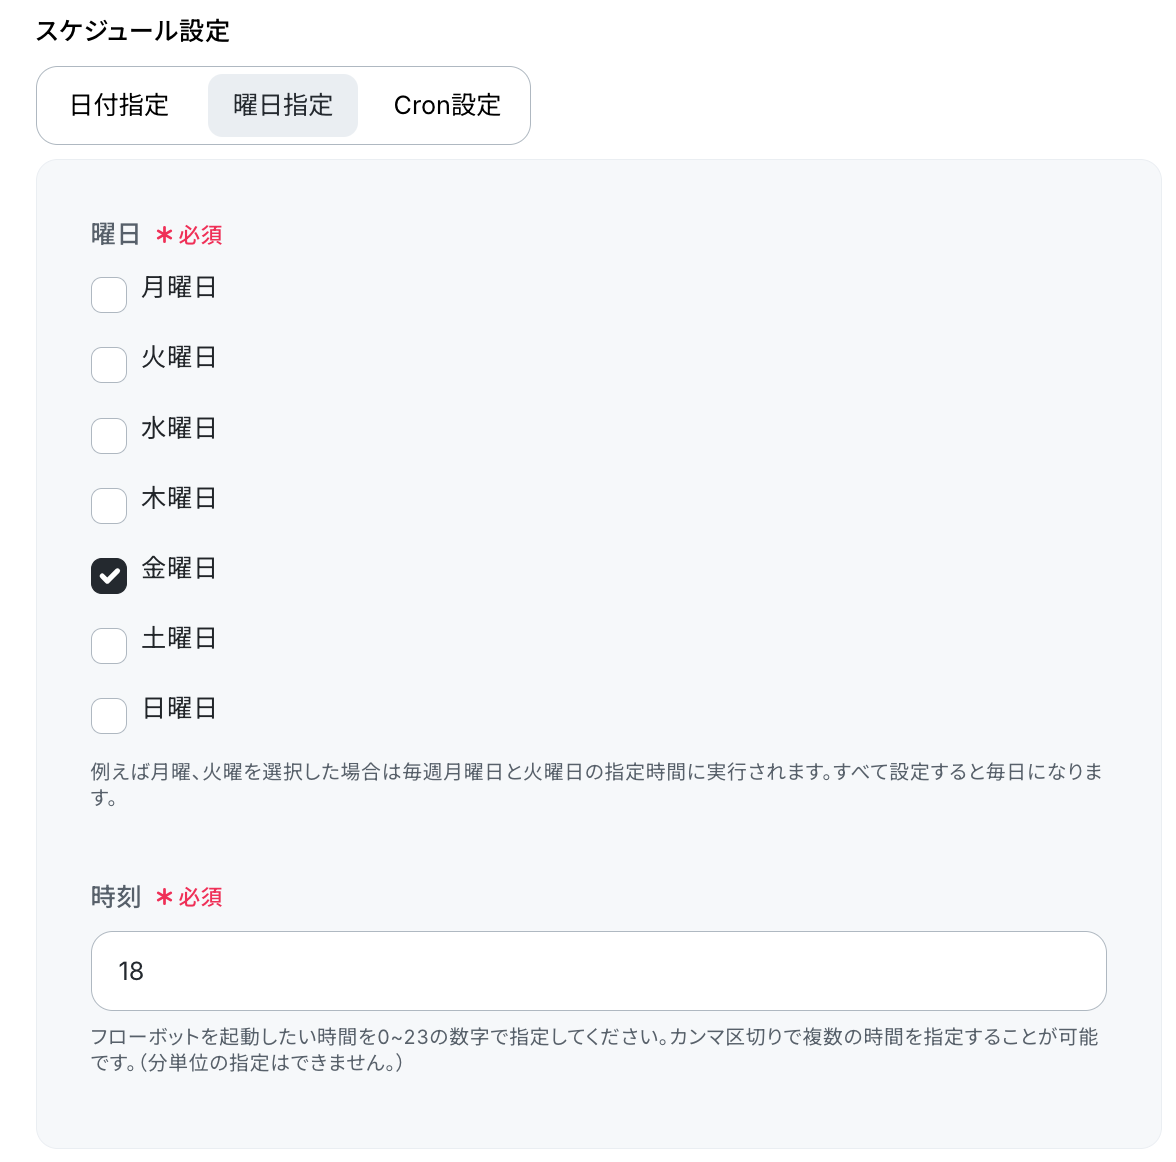The width and height of the screenshot is (1176, 1162).
Task: Click the 日曜日 text label
Action: click(x=179, y=708)
